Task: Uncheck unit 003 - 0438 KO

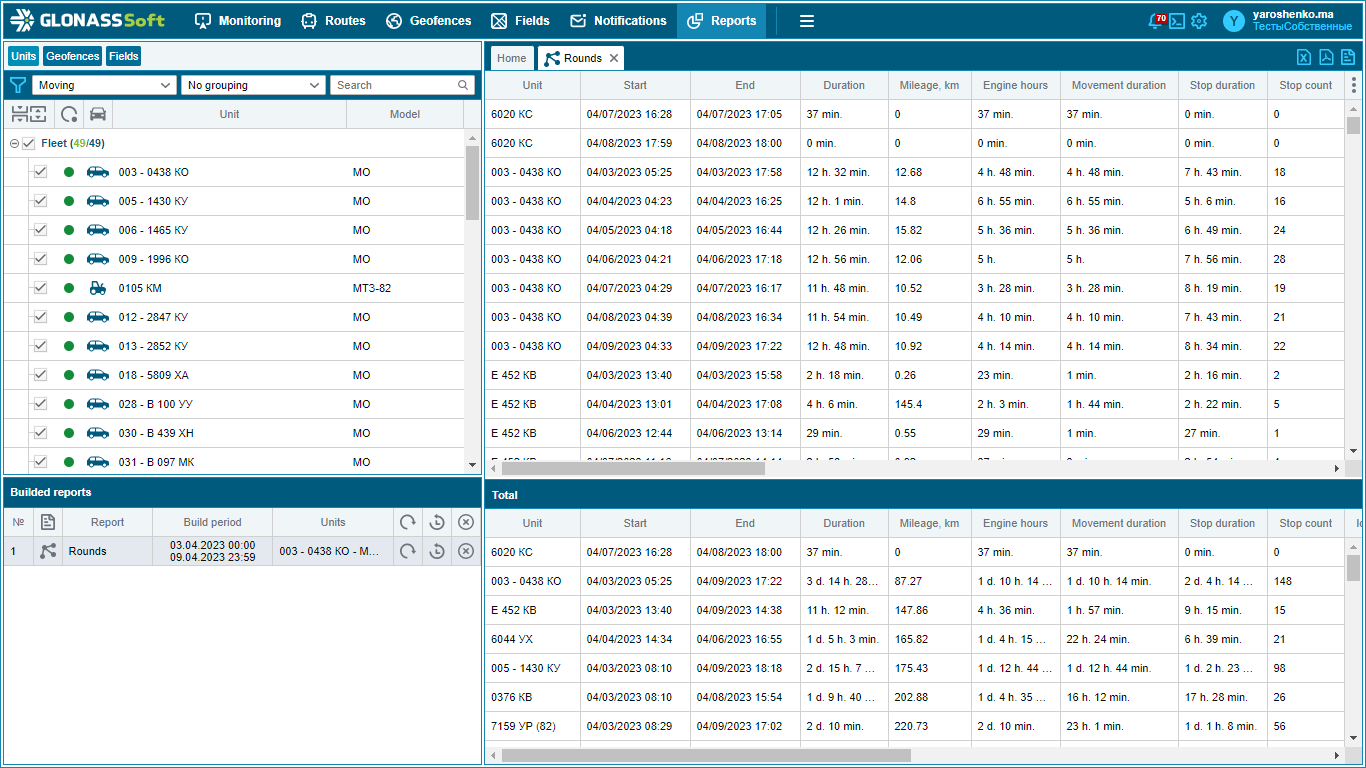Action: point(40,172)
